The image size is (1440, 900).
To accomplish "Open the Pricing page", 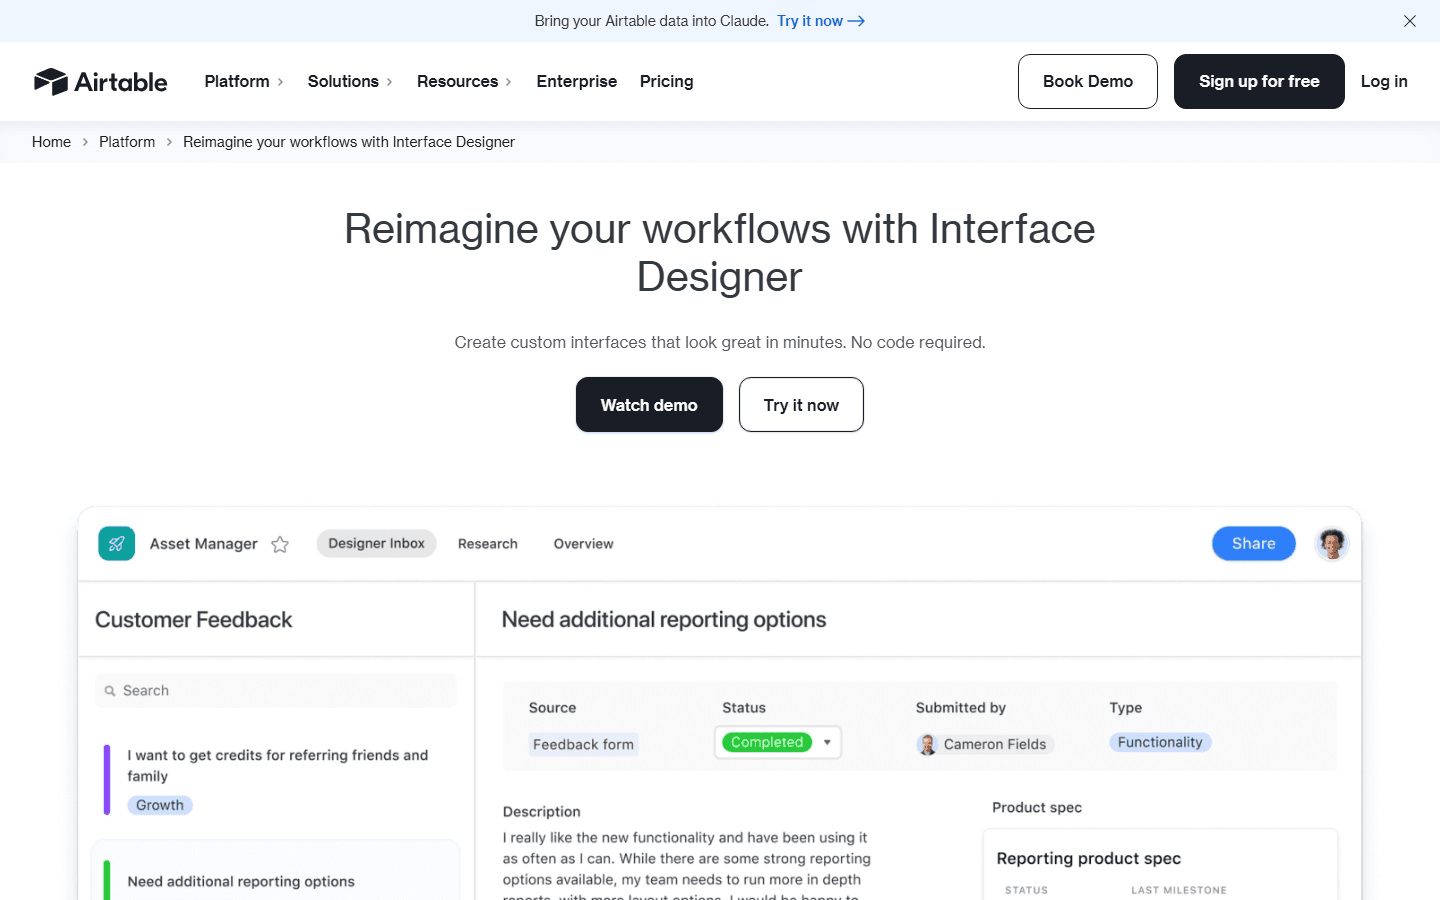I will coord(667,81).
